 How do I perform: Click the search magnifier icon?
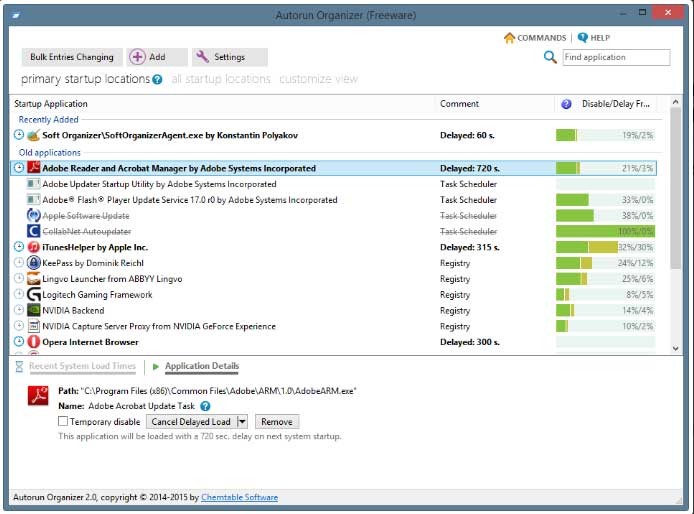click(x=550, y=58)
